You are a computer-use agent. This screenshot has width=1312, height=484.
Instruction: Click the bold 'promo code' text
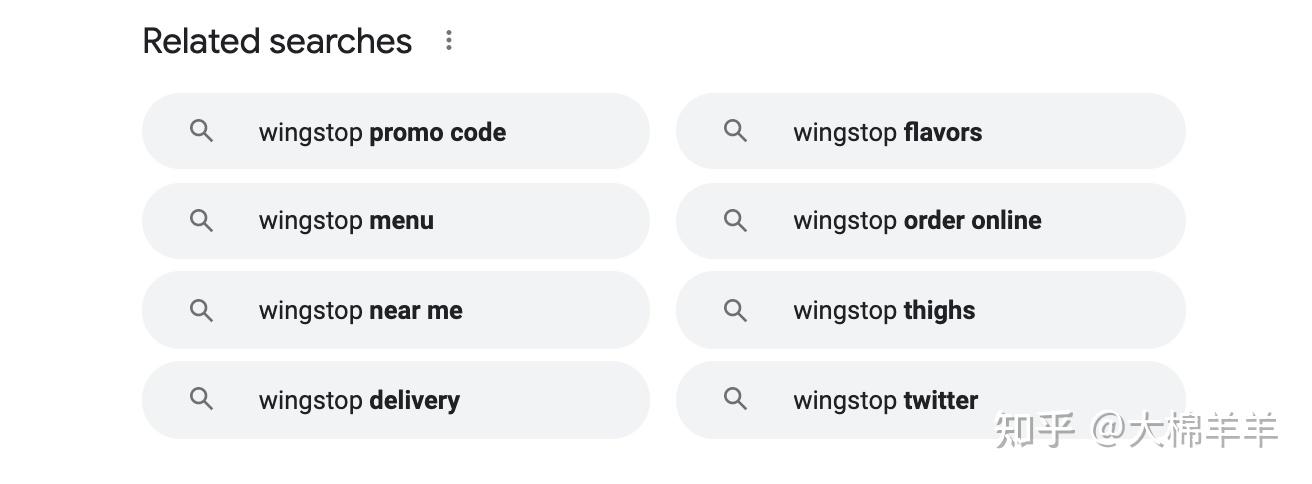click(x=438, y=132)
